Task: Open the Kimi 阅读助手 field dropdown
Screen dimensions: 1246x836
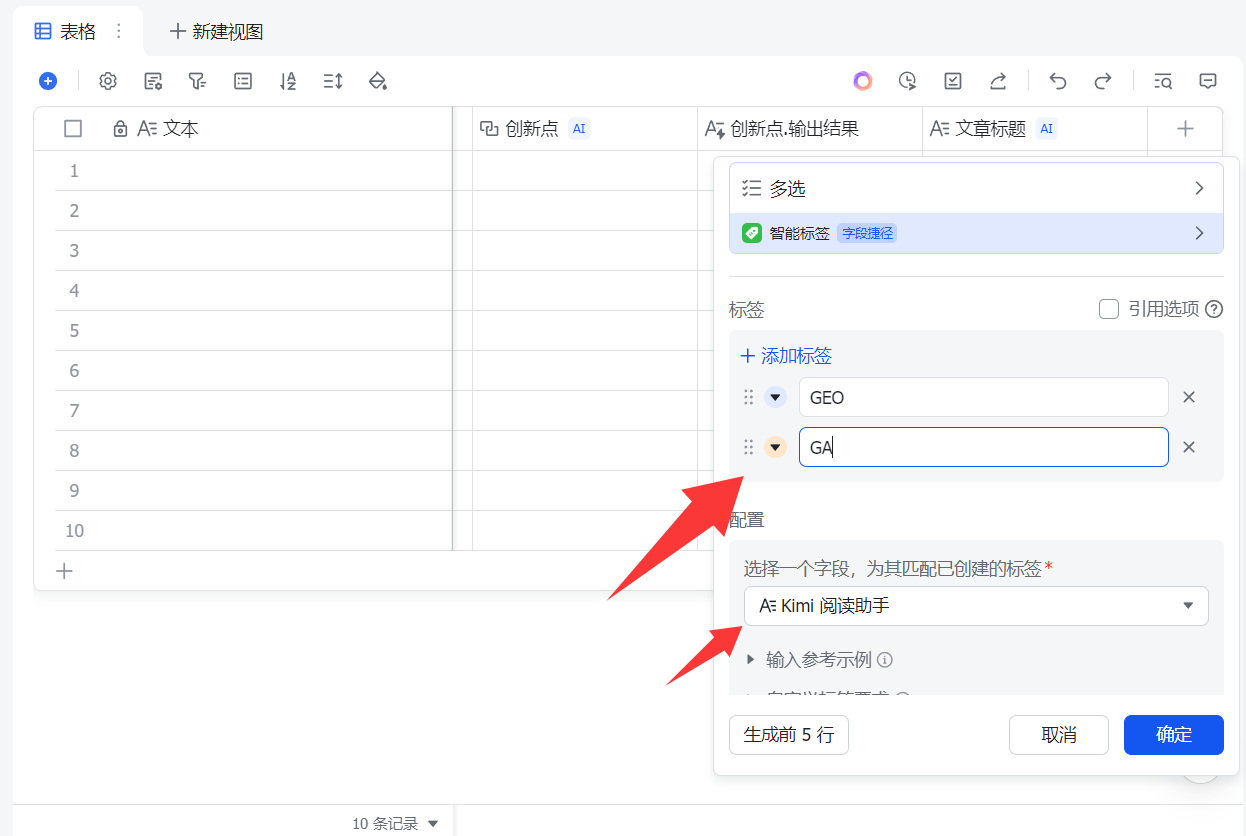Action: click(975, 606)
